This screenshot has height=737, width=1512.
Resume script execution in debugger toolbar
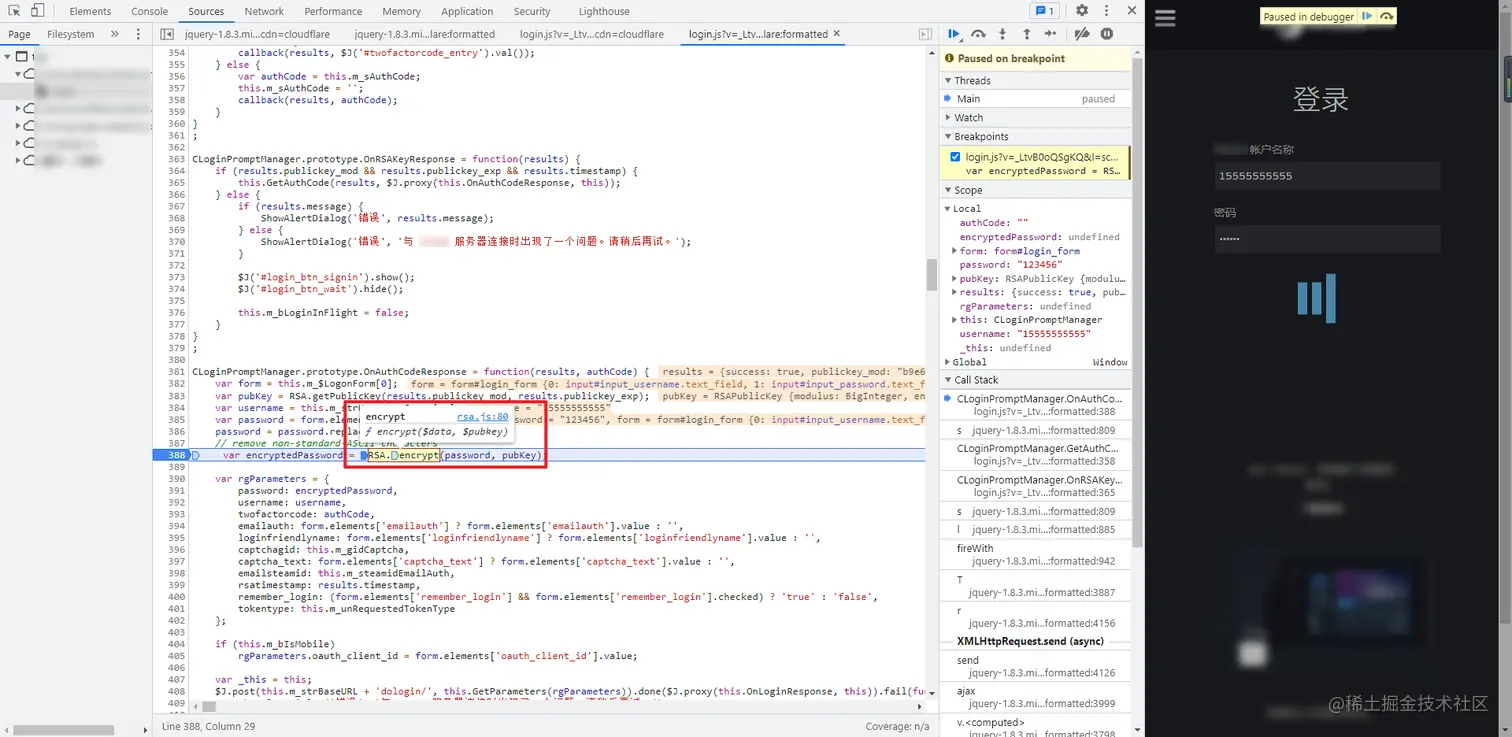(x=954, y=34)
